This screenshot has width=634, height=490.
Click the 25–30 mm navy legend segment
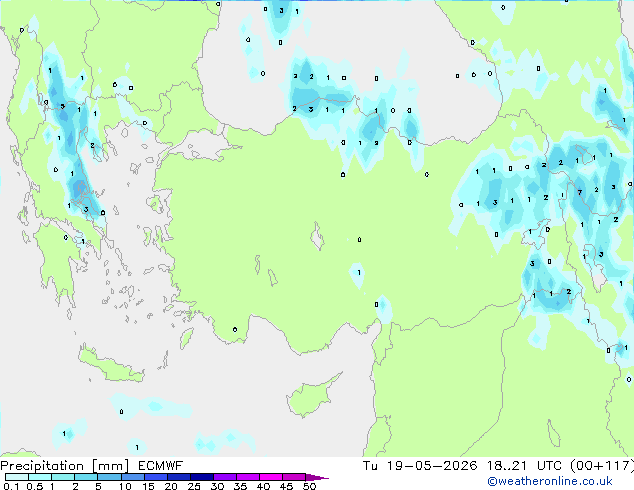pyautogui.click(x=202, y=477)
